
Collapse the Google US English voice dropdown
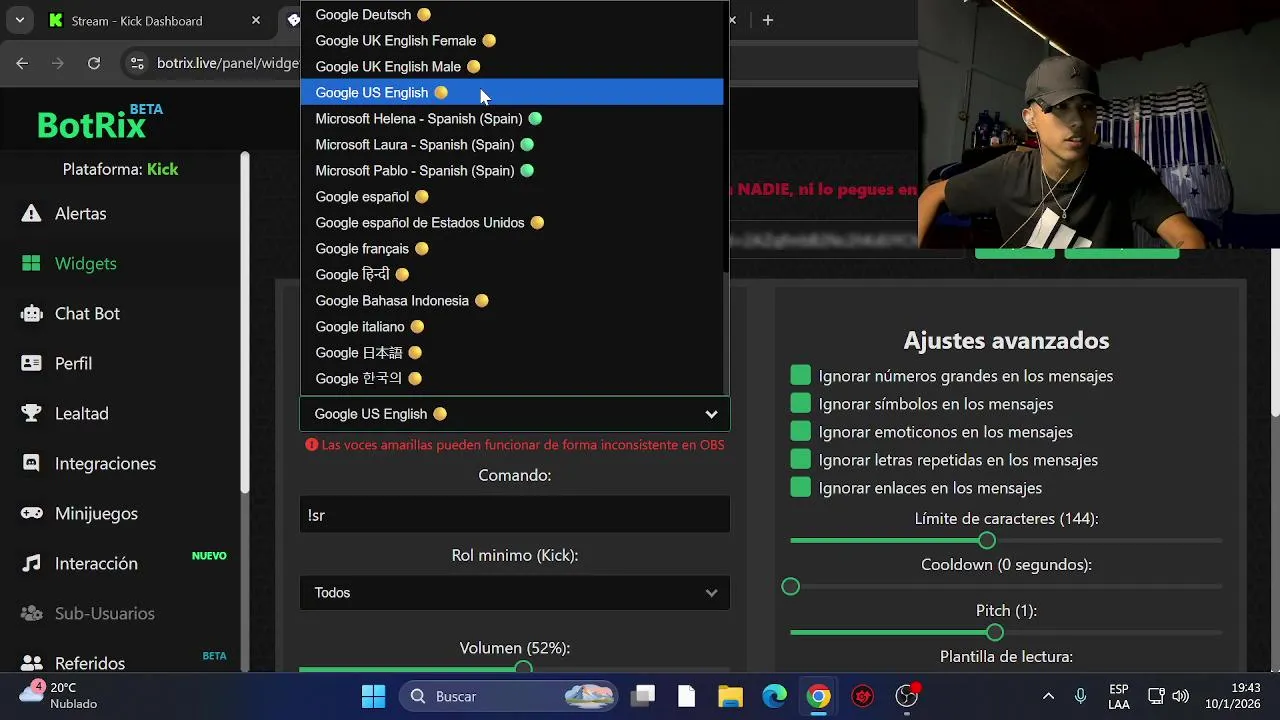(515, 414)
